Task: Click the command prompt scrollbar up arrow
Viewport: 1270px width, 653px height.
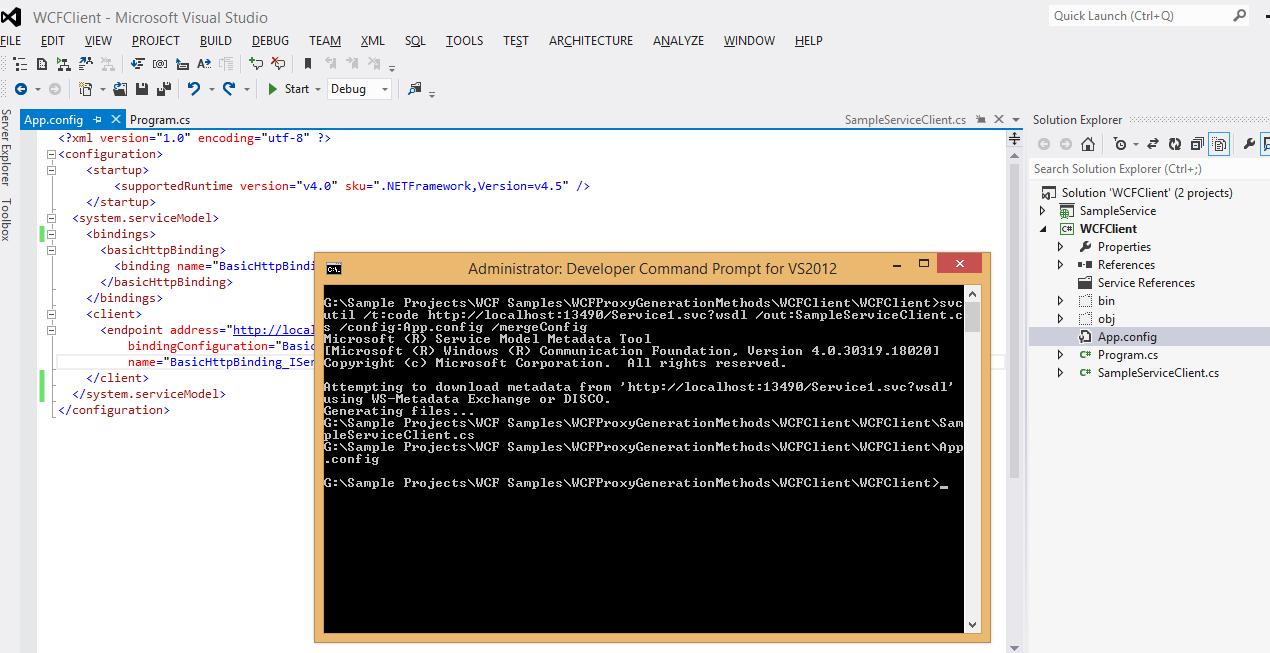Action: 972,293
